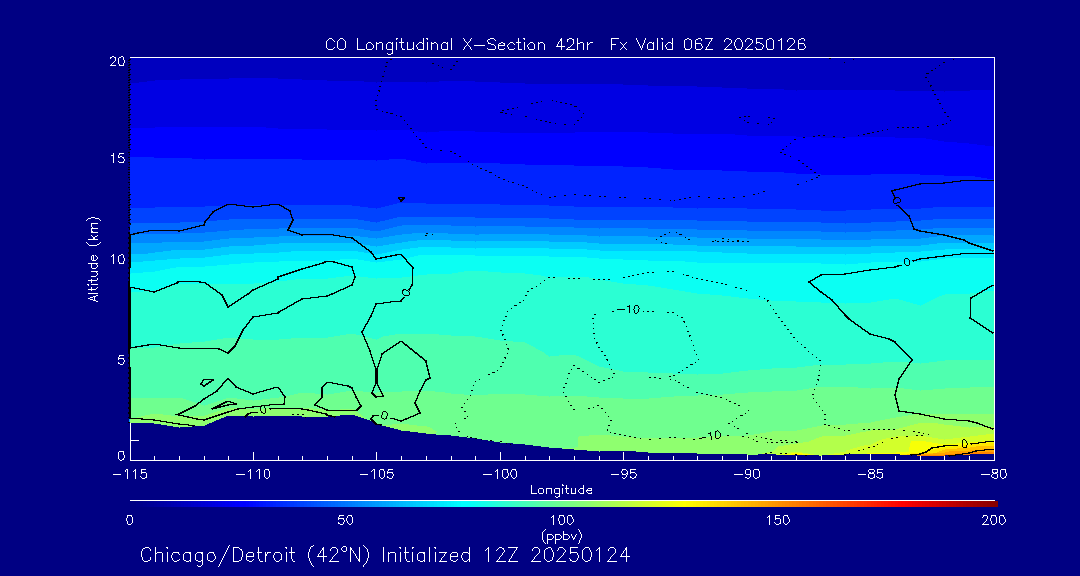The image size is (1080, 576).
Task: Click the '-115' longitude axis tick label
Action: pyautogui.click(x=129, y=475)
